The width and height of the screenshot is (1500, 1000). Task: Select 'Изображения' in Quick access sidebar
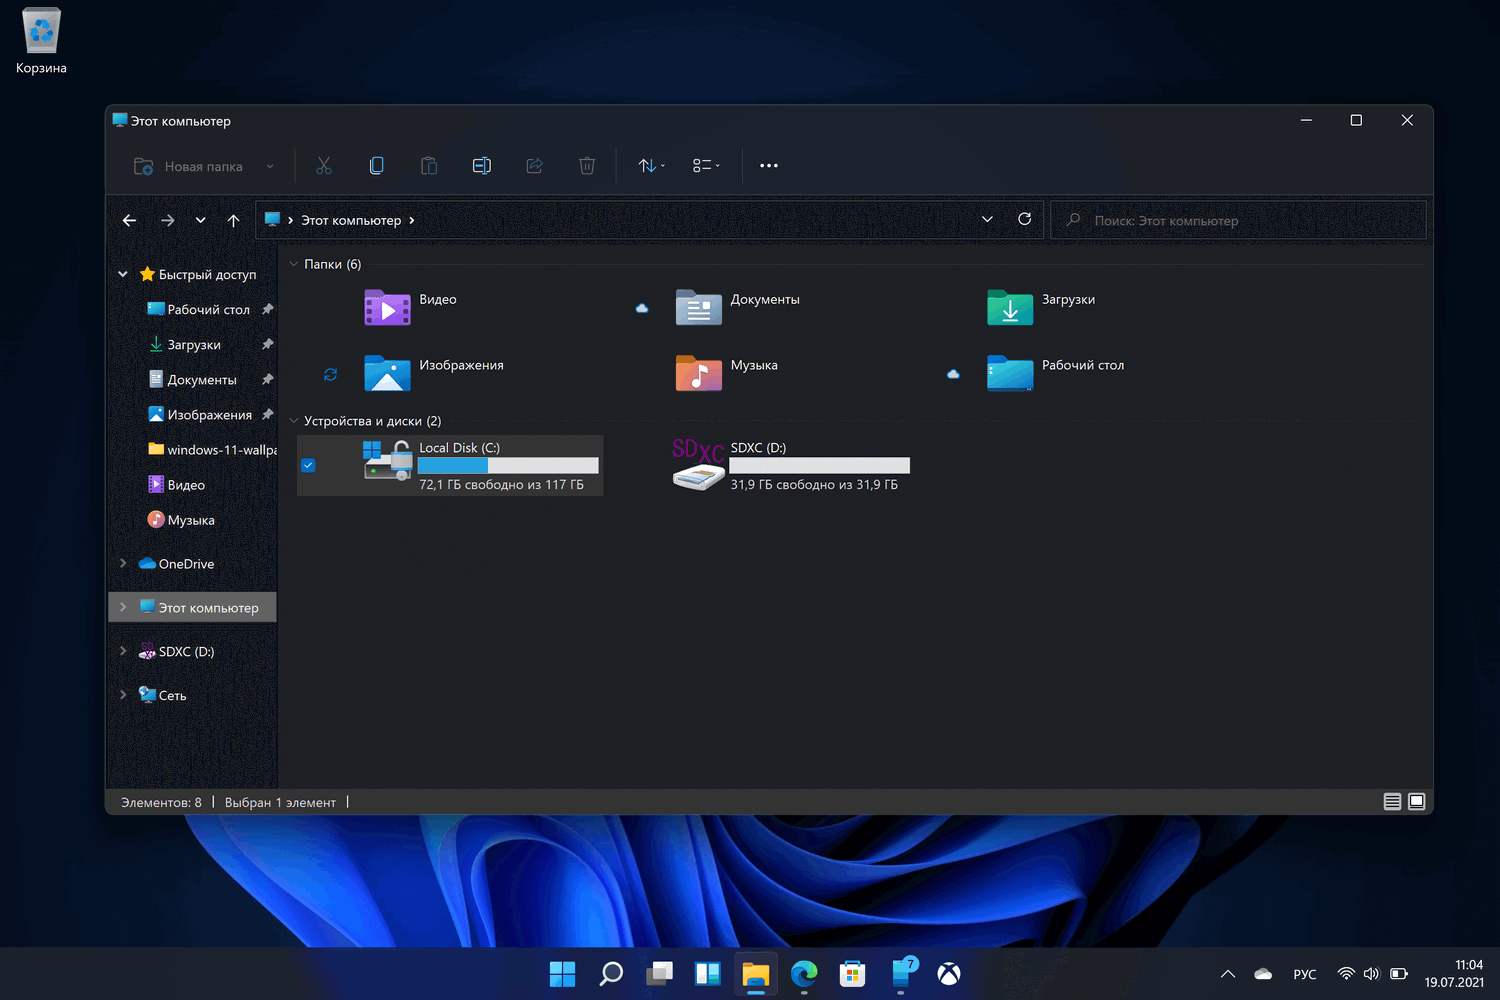209,415
